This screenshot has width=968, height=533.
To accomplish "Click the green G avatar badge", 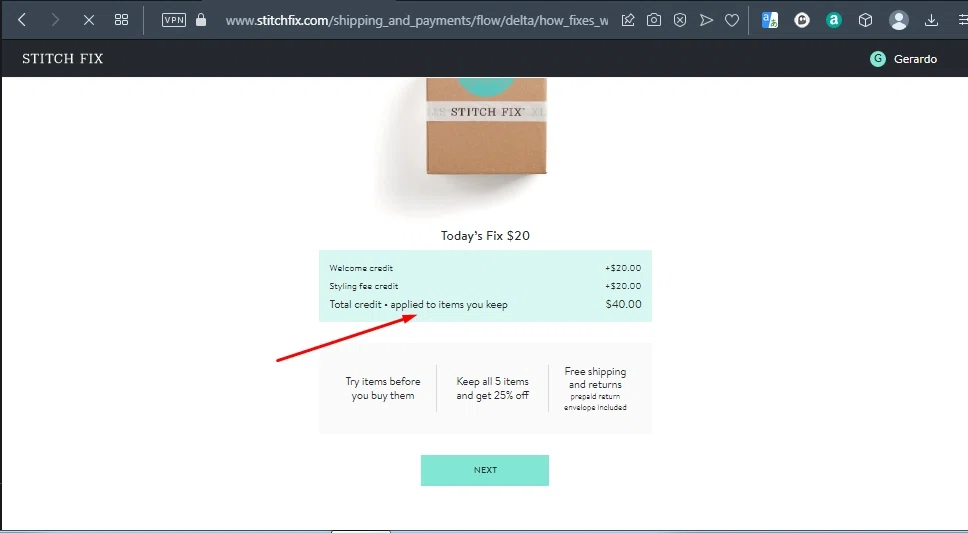I will coord(877,59).
